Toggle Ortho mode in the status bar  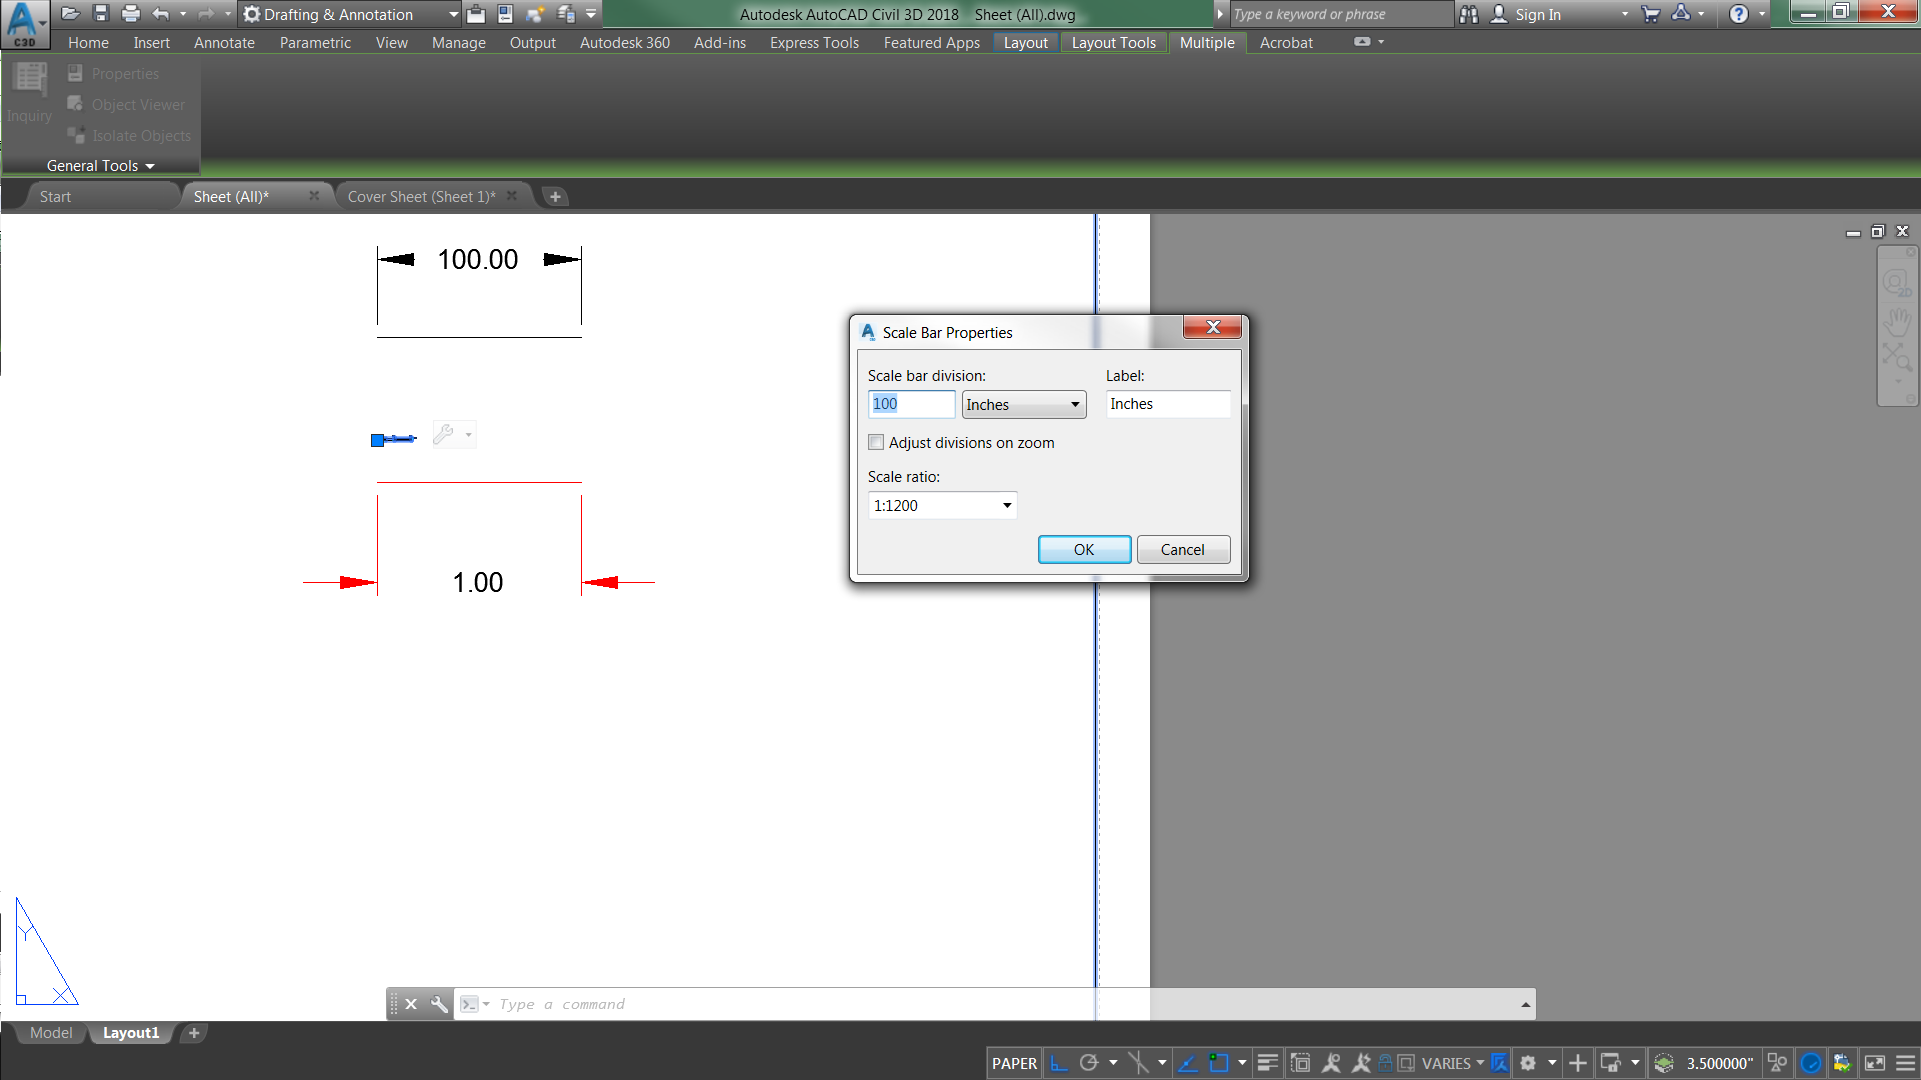coord(1058,1063)
